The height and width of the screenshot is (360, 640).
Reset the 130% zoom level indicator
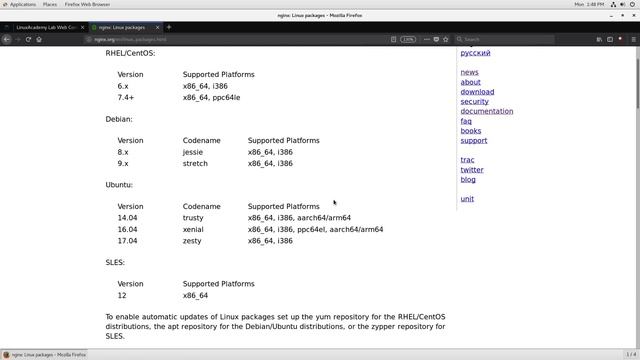(408, 40)
